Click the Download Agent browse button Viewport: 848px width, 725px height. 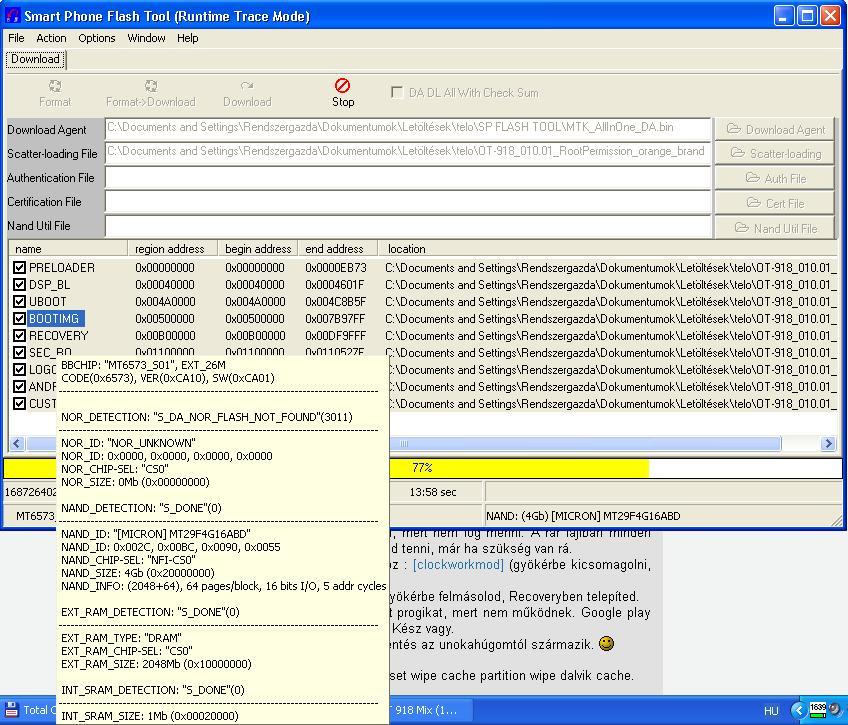[774, 129]
